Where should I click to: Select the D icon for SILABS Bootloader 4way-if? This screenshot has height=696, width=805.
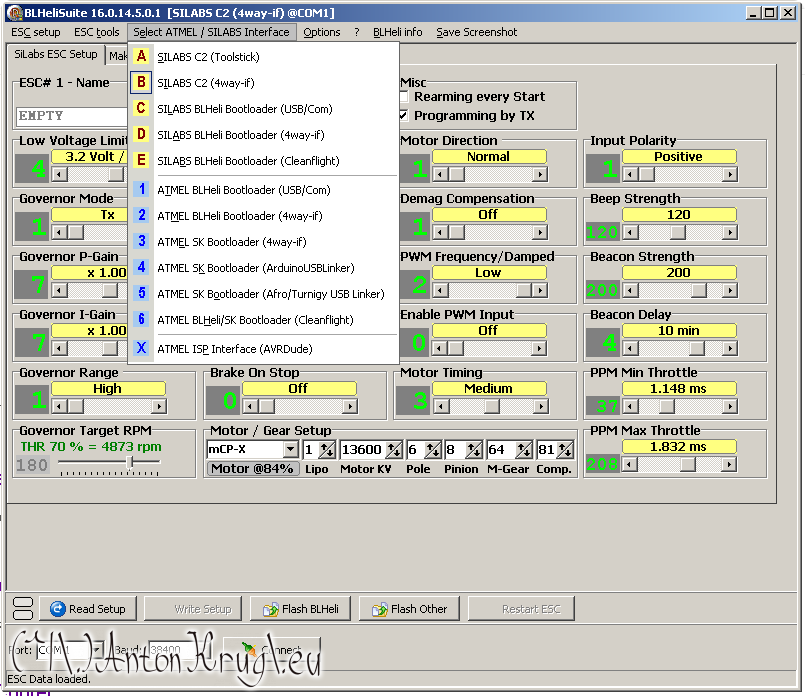[141, 134]
